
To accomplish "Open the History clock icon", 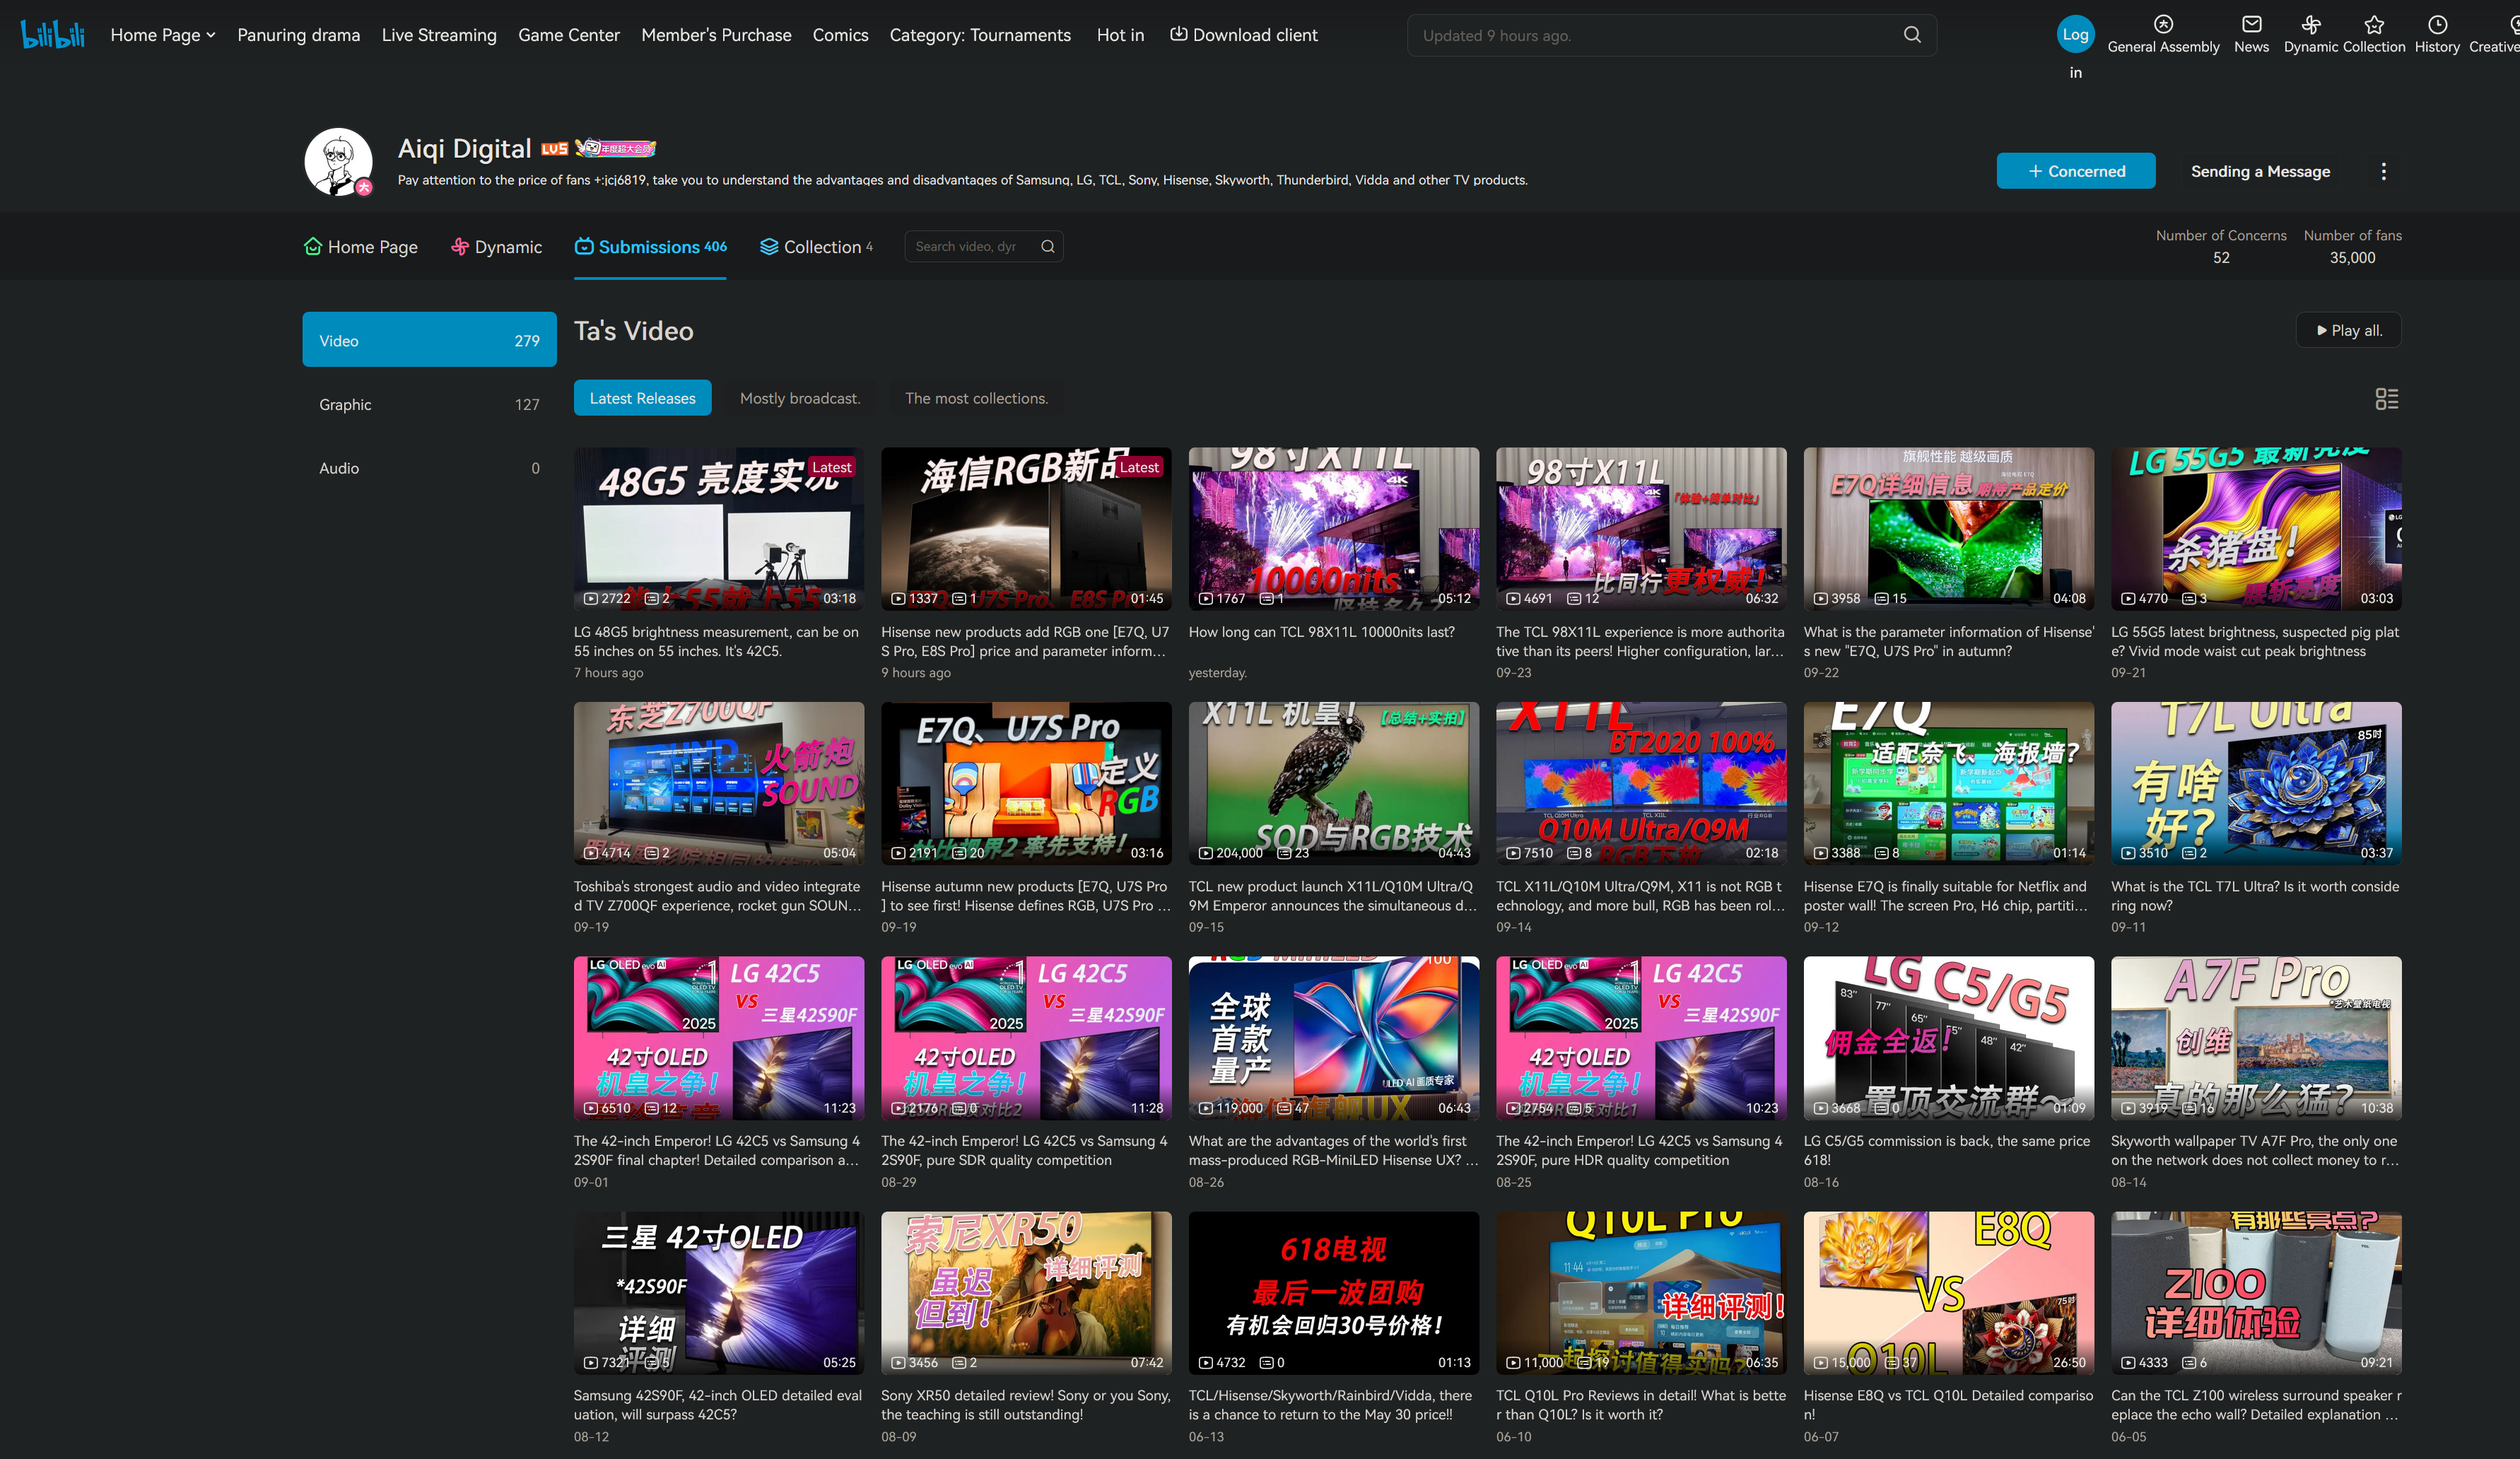I will click(x=2437, y=25).
